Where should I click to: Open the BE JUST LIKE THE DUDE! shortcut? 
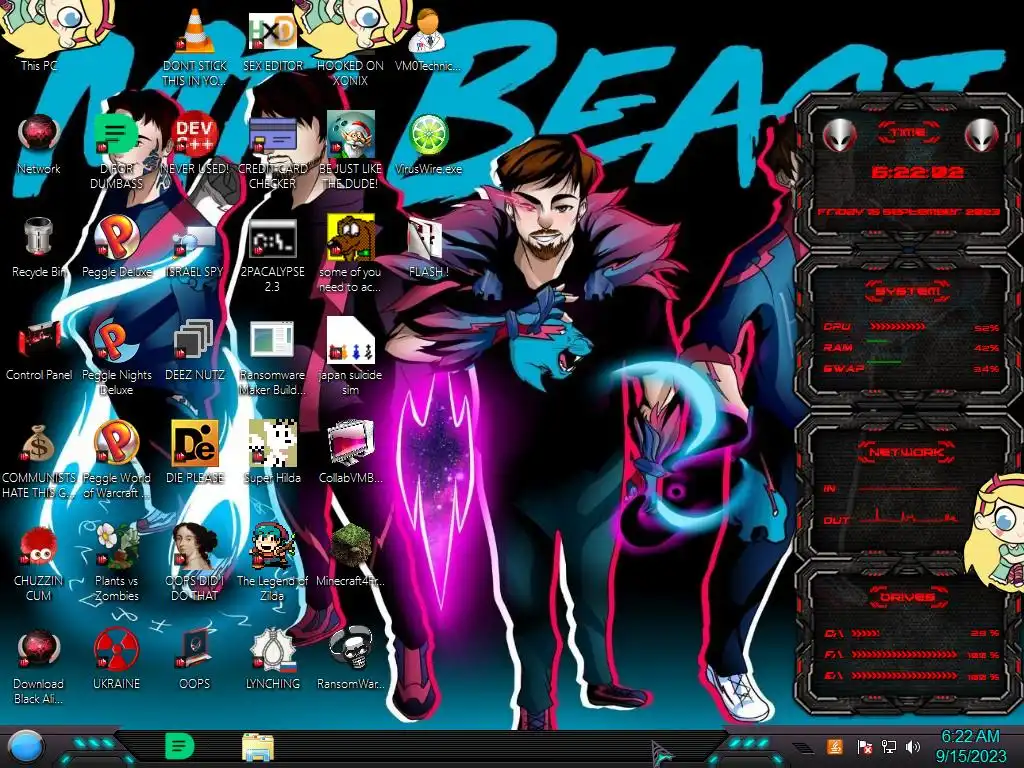[x=350, y=135]
